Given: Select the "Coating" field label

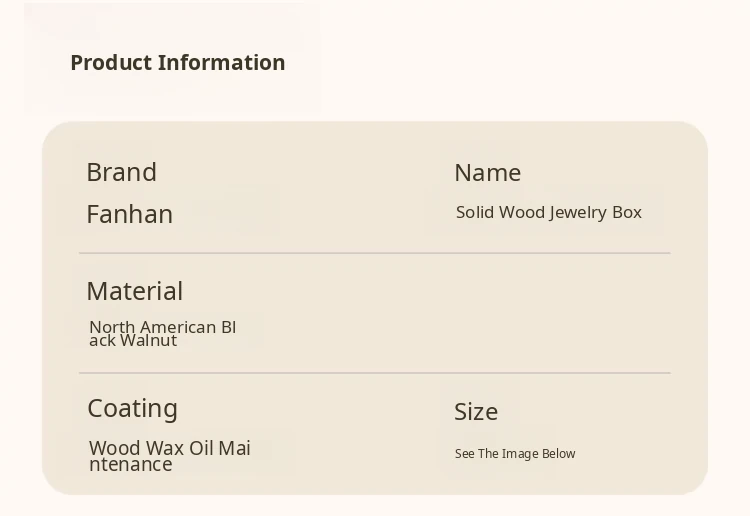Looking at the screenshot, I should (132, 408).
